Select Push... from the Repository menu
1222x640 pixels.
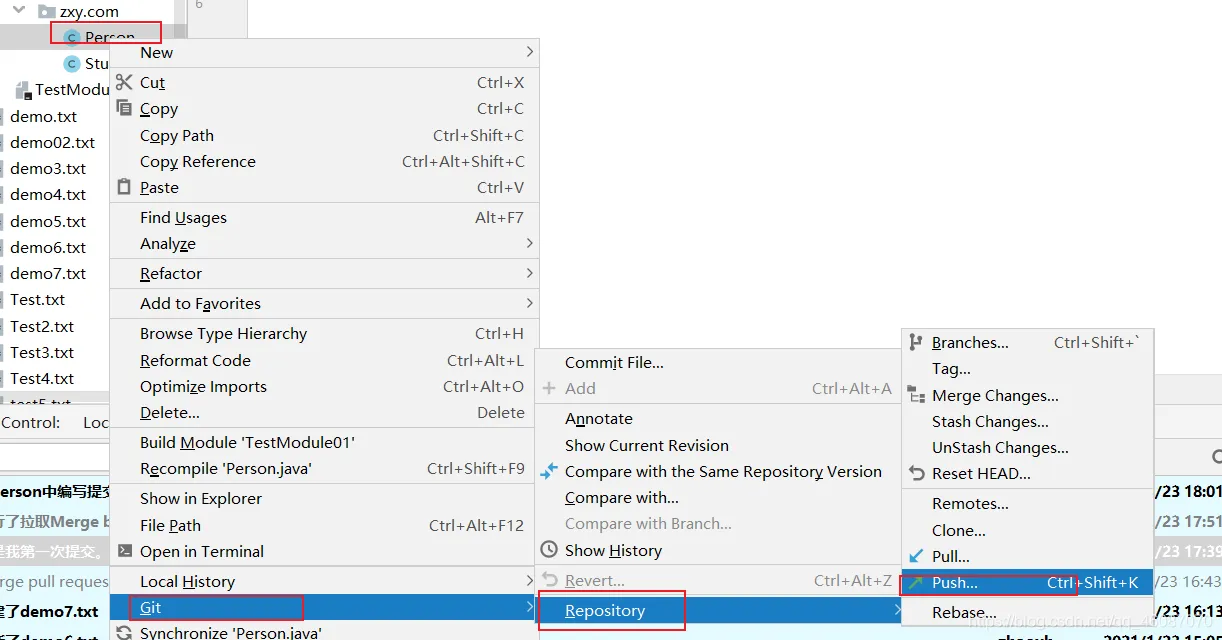point(955,583)
